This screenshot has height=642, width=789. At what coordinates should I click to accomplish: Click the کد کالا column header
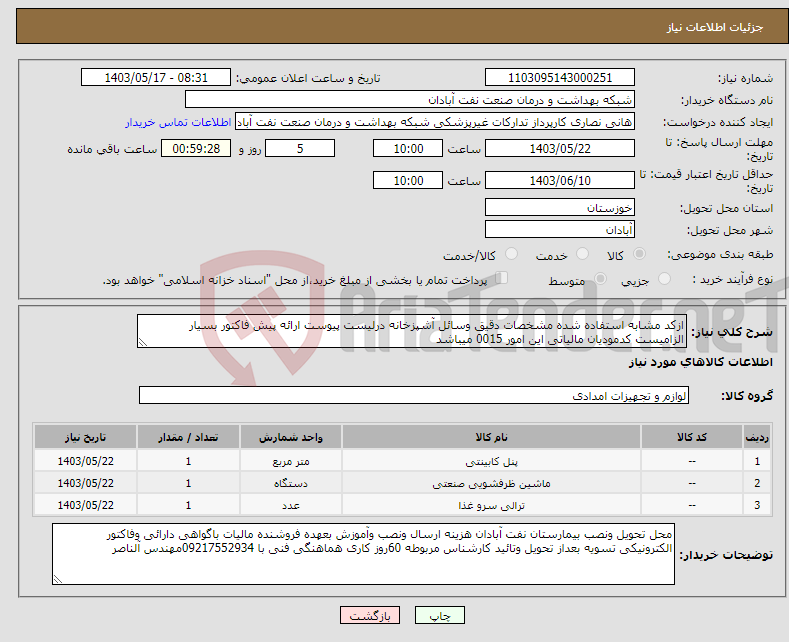692,437
